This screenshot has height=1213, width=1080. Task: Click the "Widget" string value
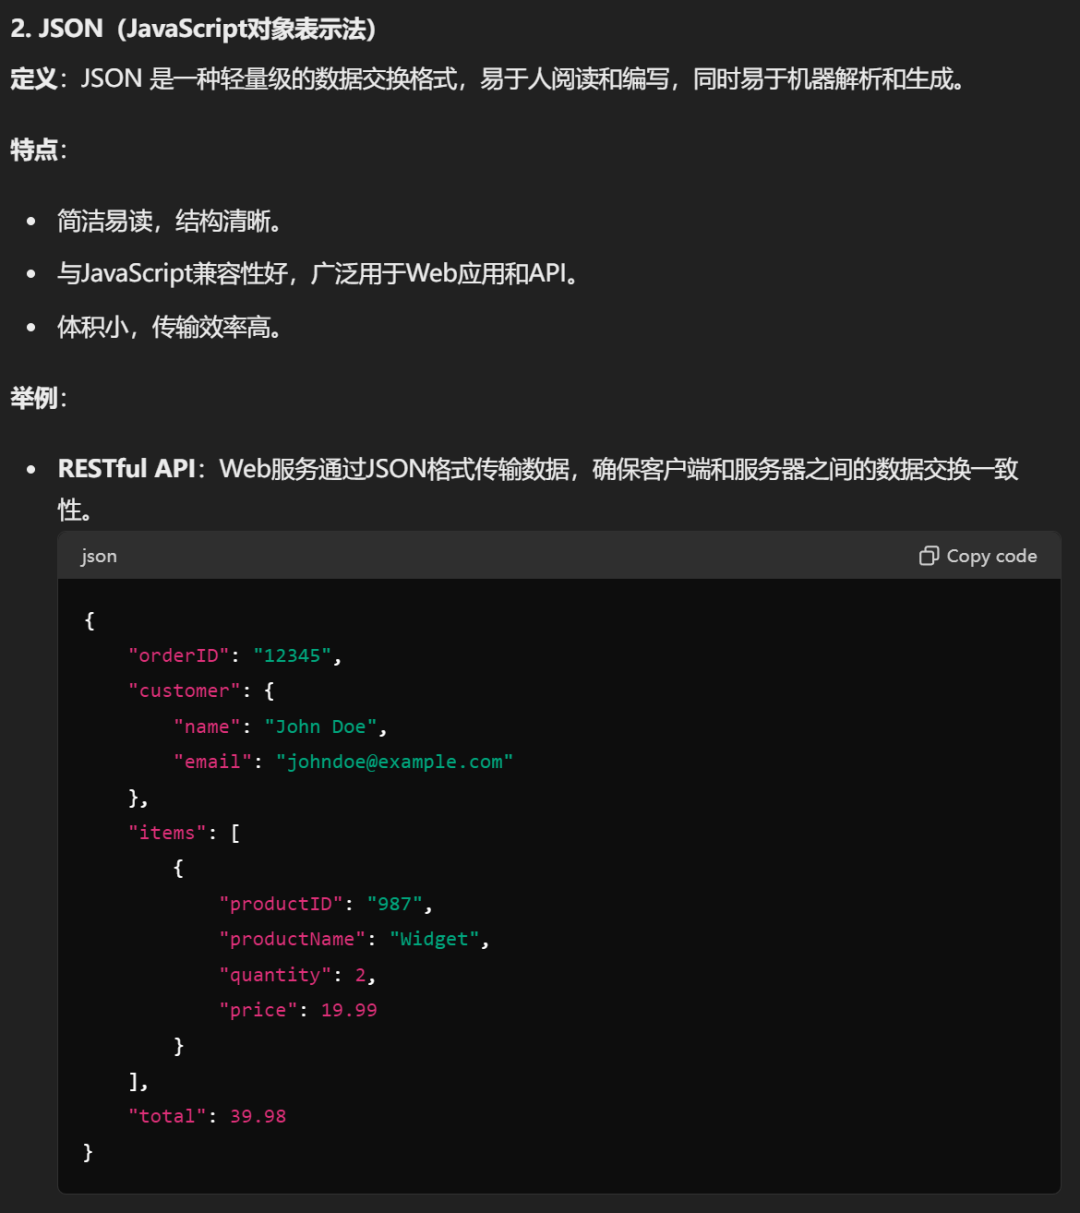(435, 939)
